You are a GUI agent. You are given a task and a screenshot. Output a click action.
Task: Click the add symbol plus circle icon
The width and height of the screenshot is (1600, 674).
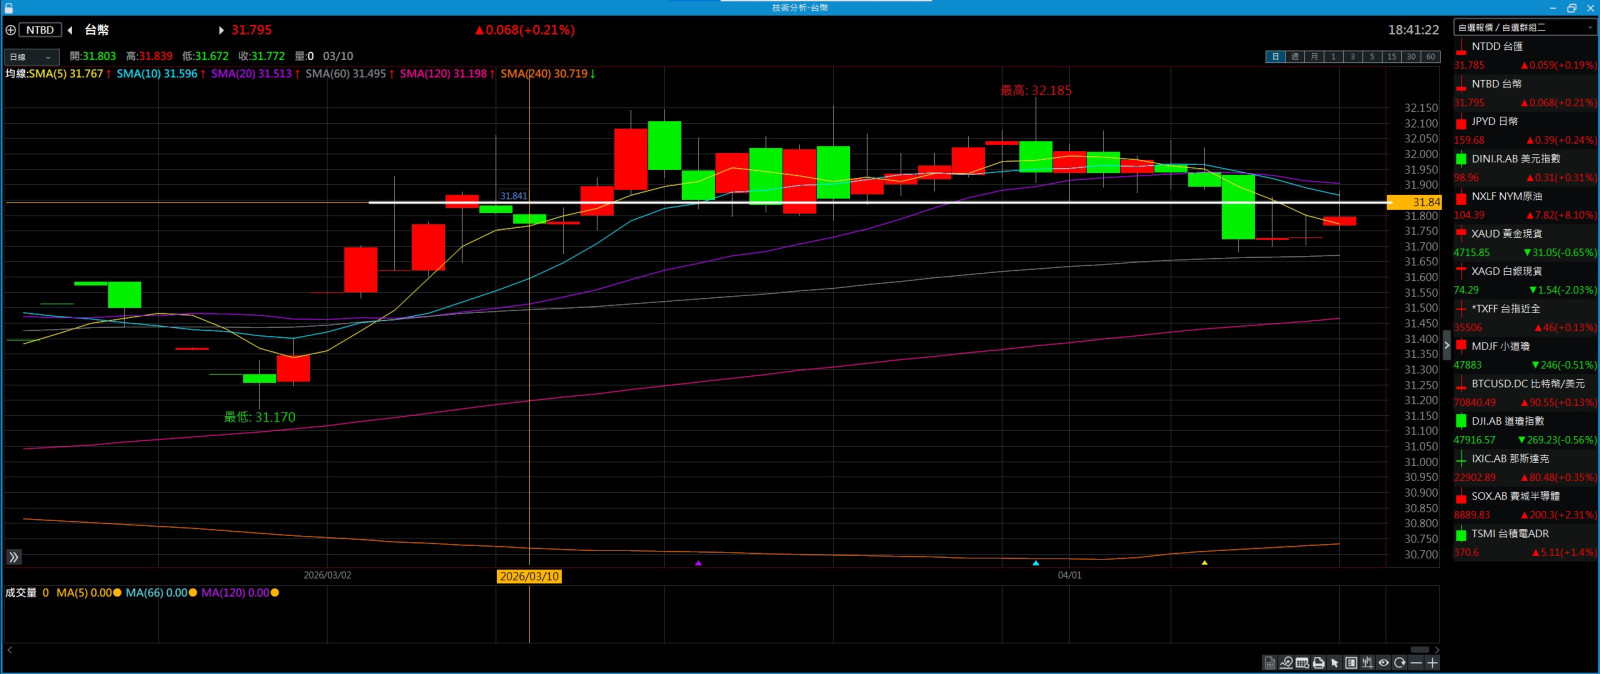(11, 30)
